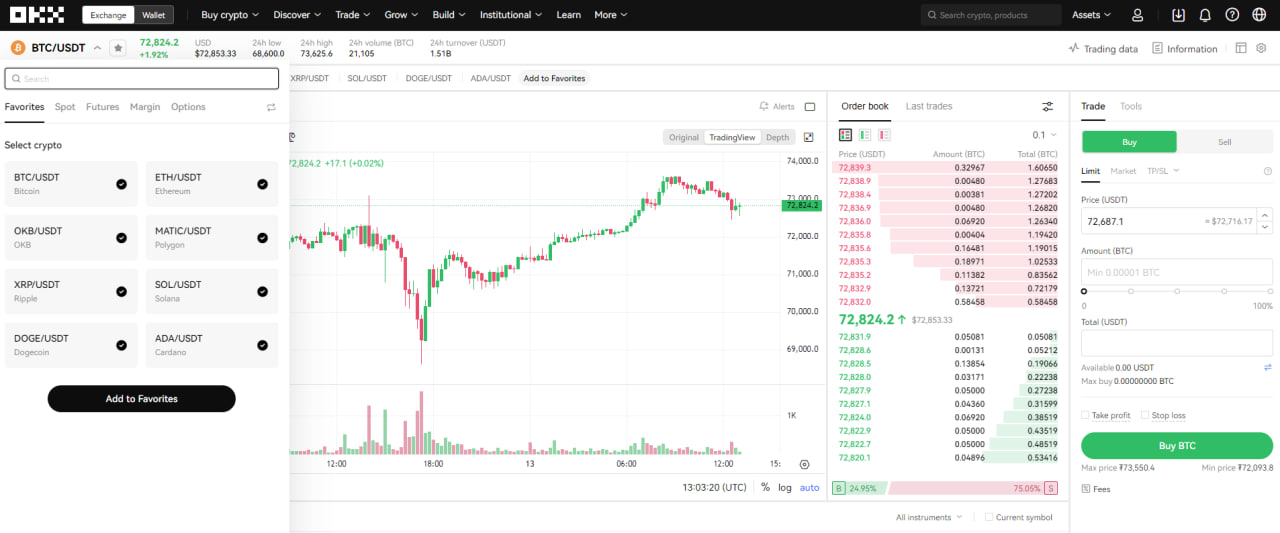This screenshot has width=1280, height=533.
Task: Open the All instruments dropdown
Action: (929, 517)
